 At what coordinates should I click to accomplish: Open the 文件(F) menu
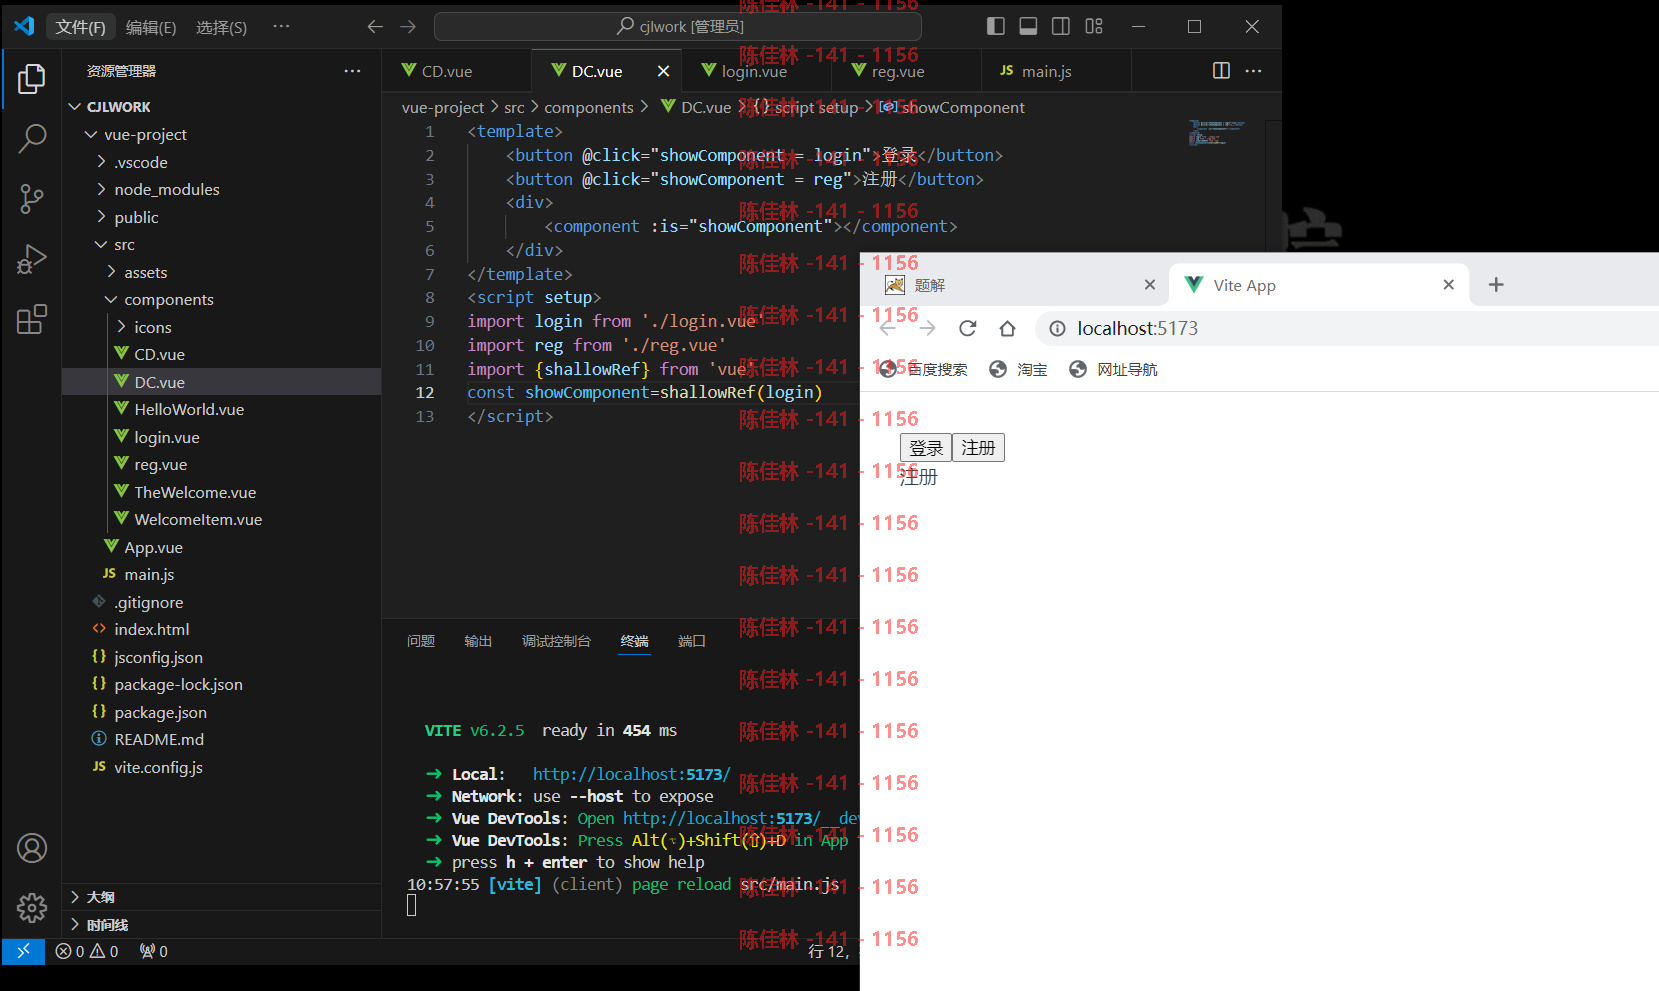(x=81, y=27)
